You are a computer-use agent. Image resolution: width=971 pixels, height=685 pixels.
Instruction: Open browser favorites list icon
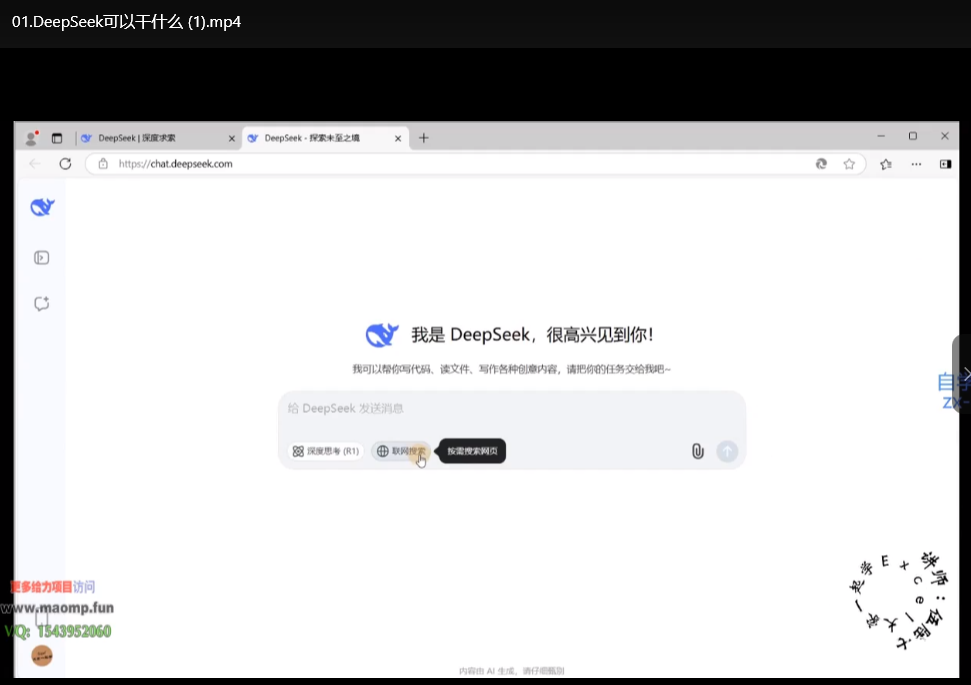pyautogui.click(x=886, y=164)
